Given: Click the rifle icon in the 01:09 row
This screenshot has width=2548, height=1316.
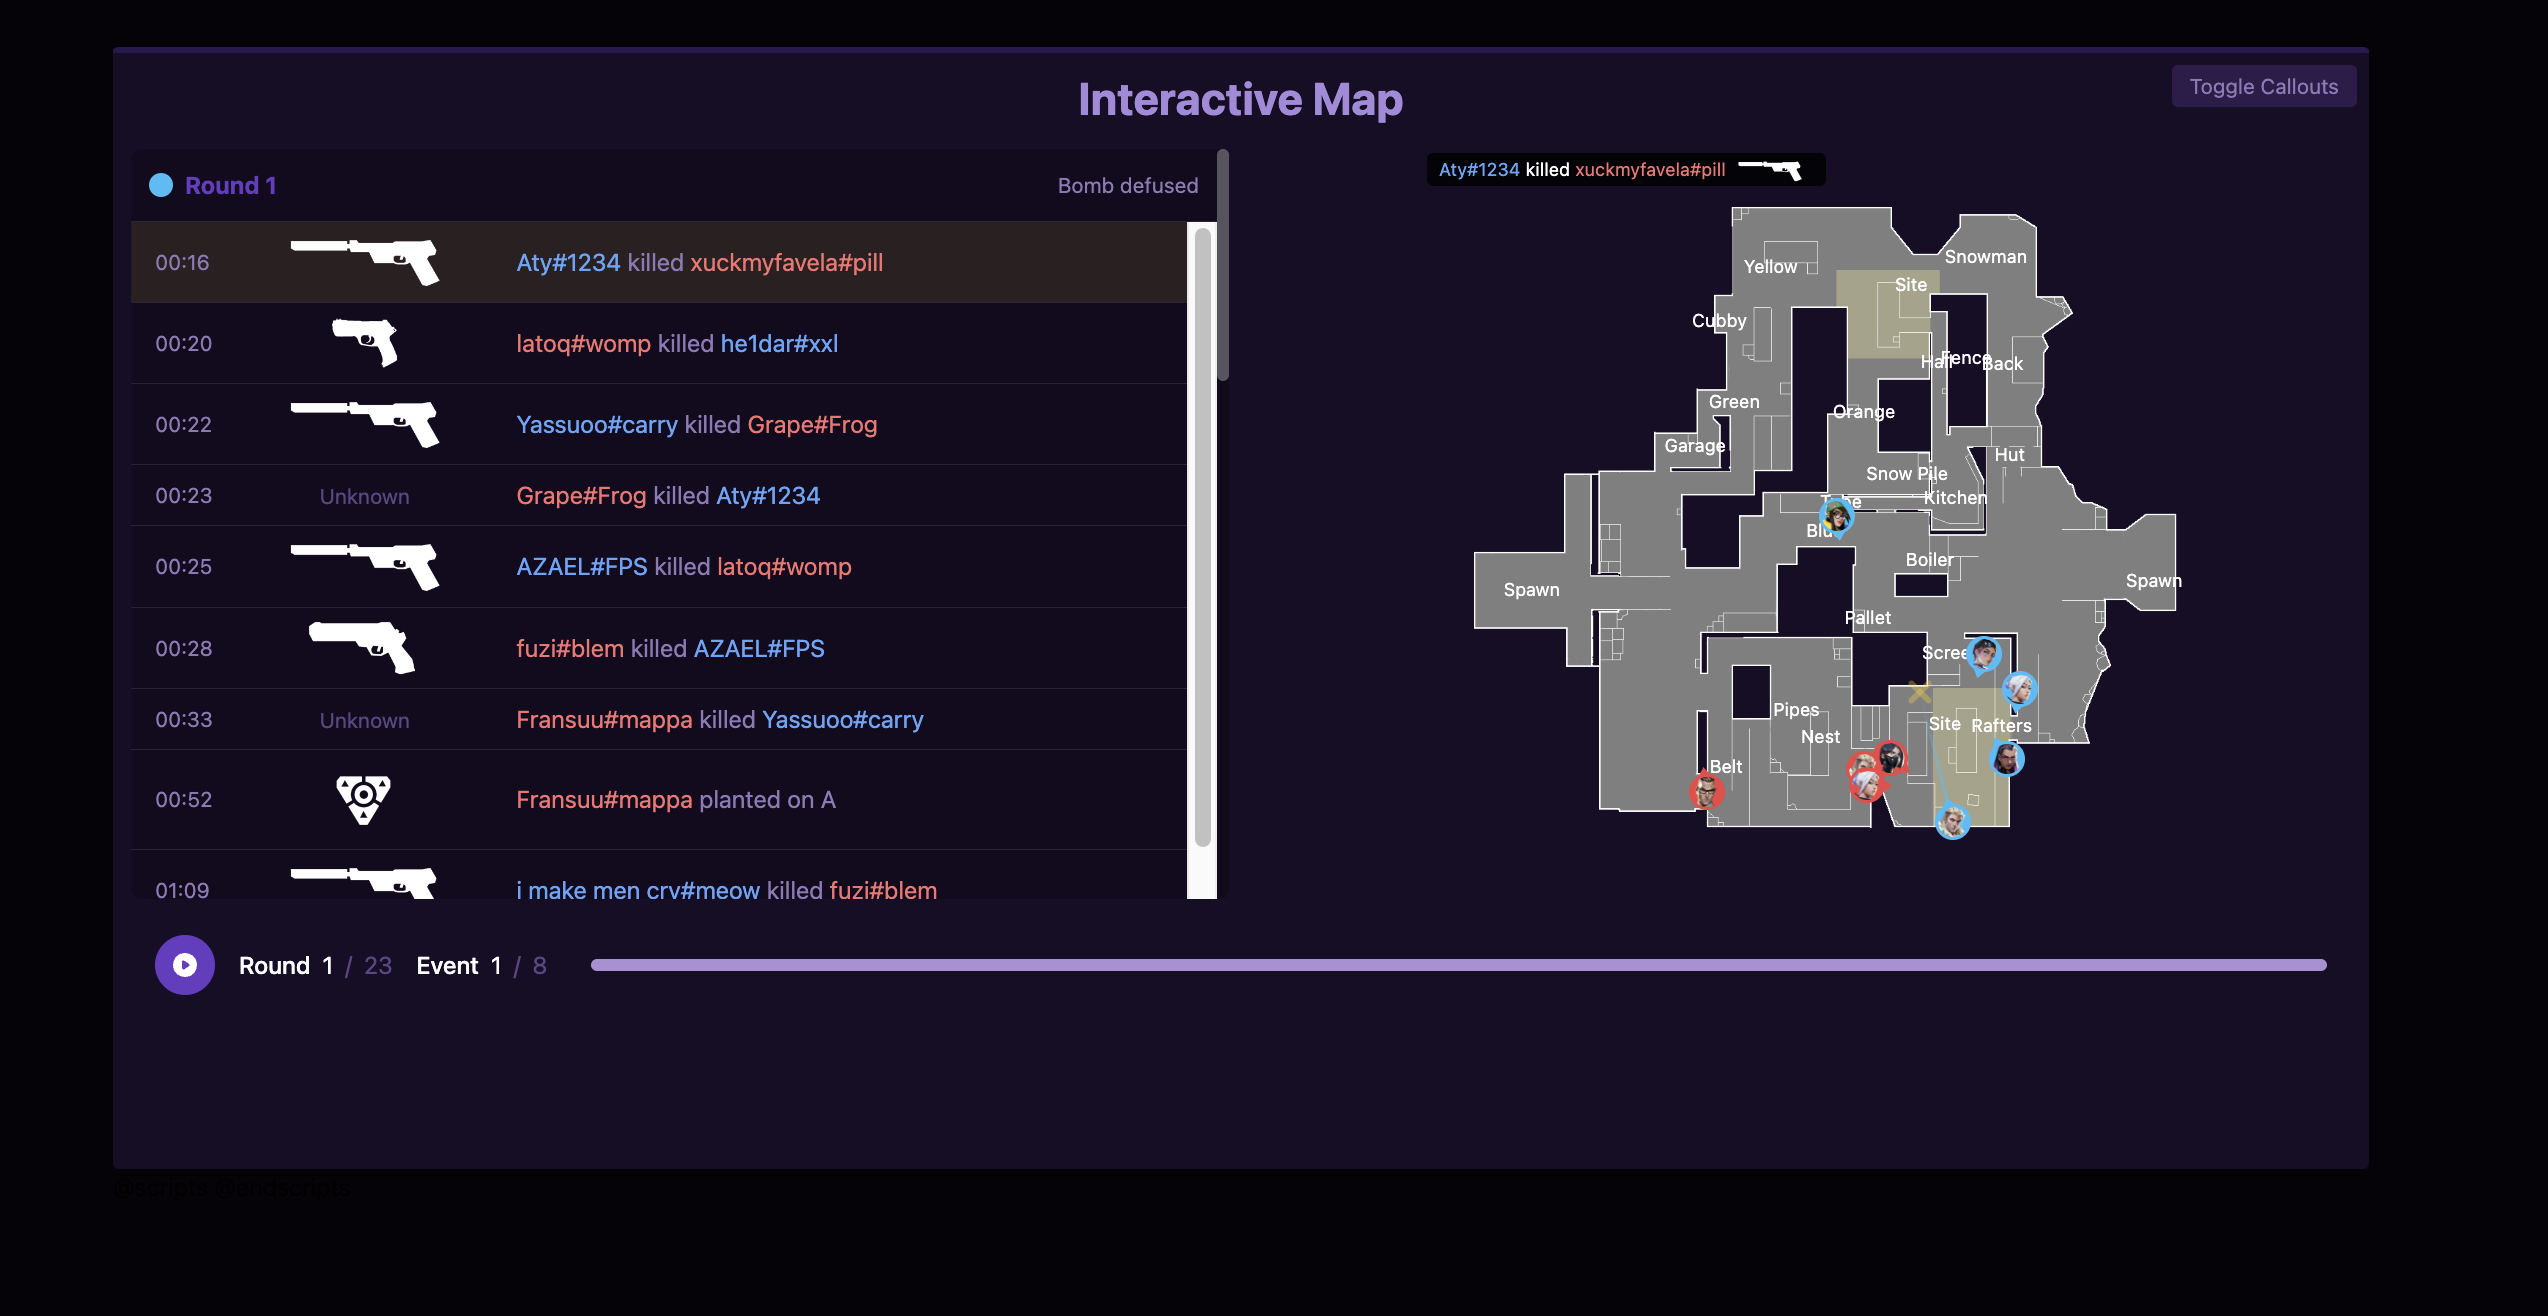Looking at the screenshot, I should click(364, 883).
